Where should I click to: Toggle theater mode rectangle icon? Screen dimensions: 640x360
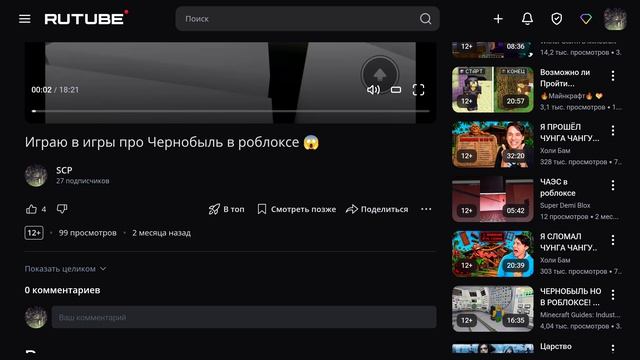click(396, 90)
